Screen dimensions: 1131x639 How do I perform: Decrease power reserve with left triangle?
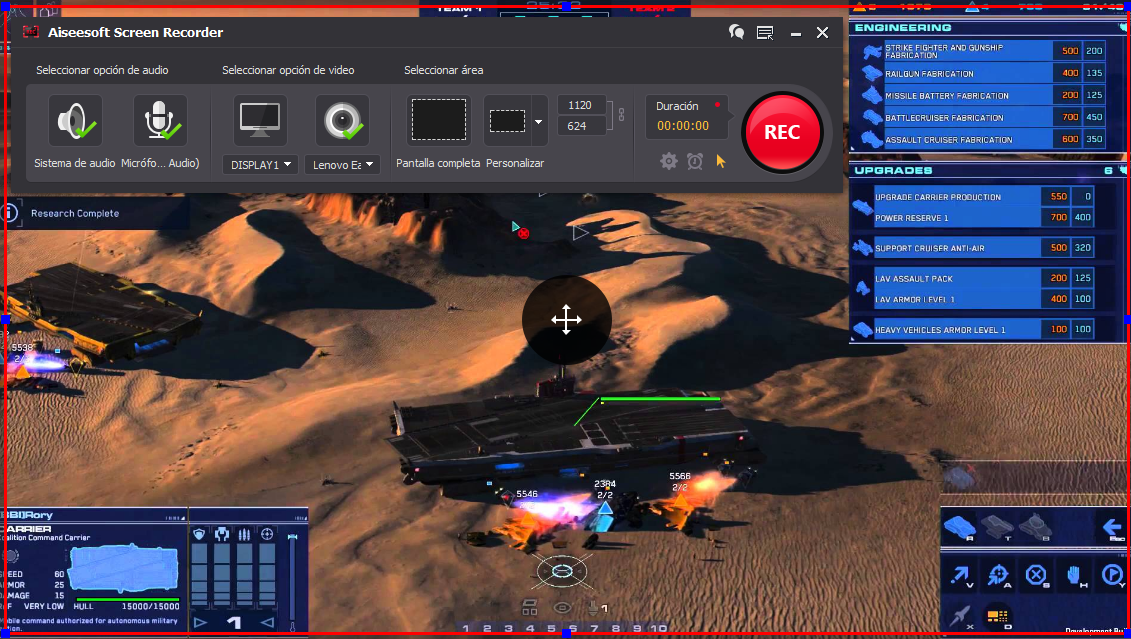pyautogui.click(x=267, y=622)
